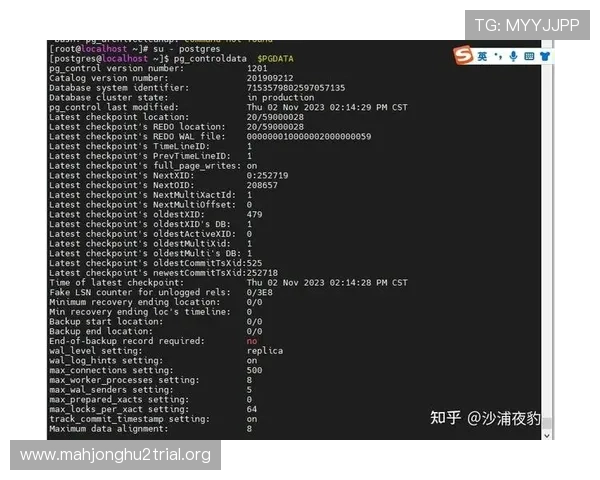Click the oldestXID value '479'
The height and width of the screenshot is (480, 600).
pyautogui.click(x=254, y=214)
